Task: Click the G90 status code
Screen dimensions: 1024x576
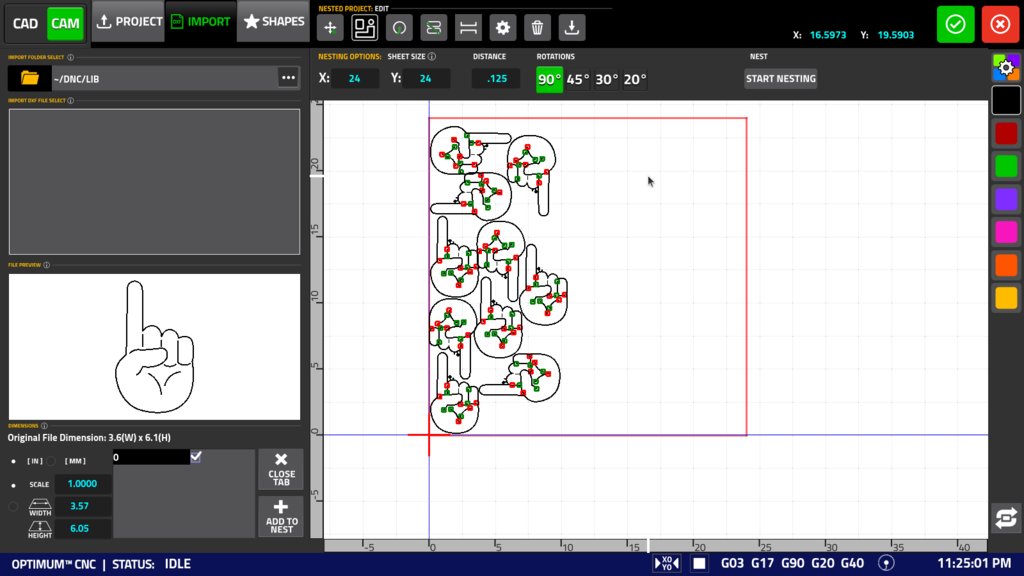Action: click(x=792, y=563)
